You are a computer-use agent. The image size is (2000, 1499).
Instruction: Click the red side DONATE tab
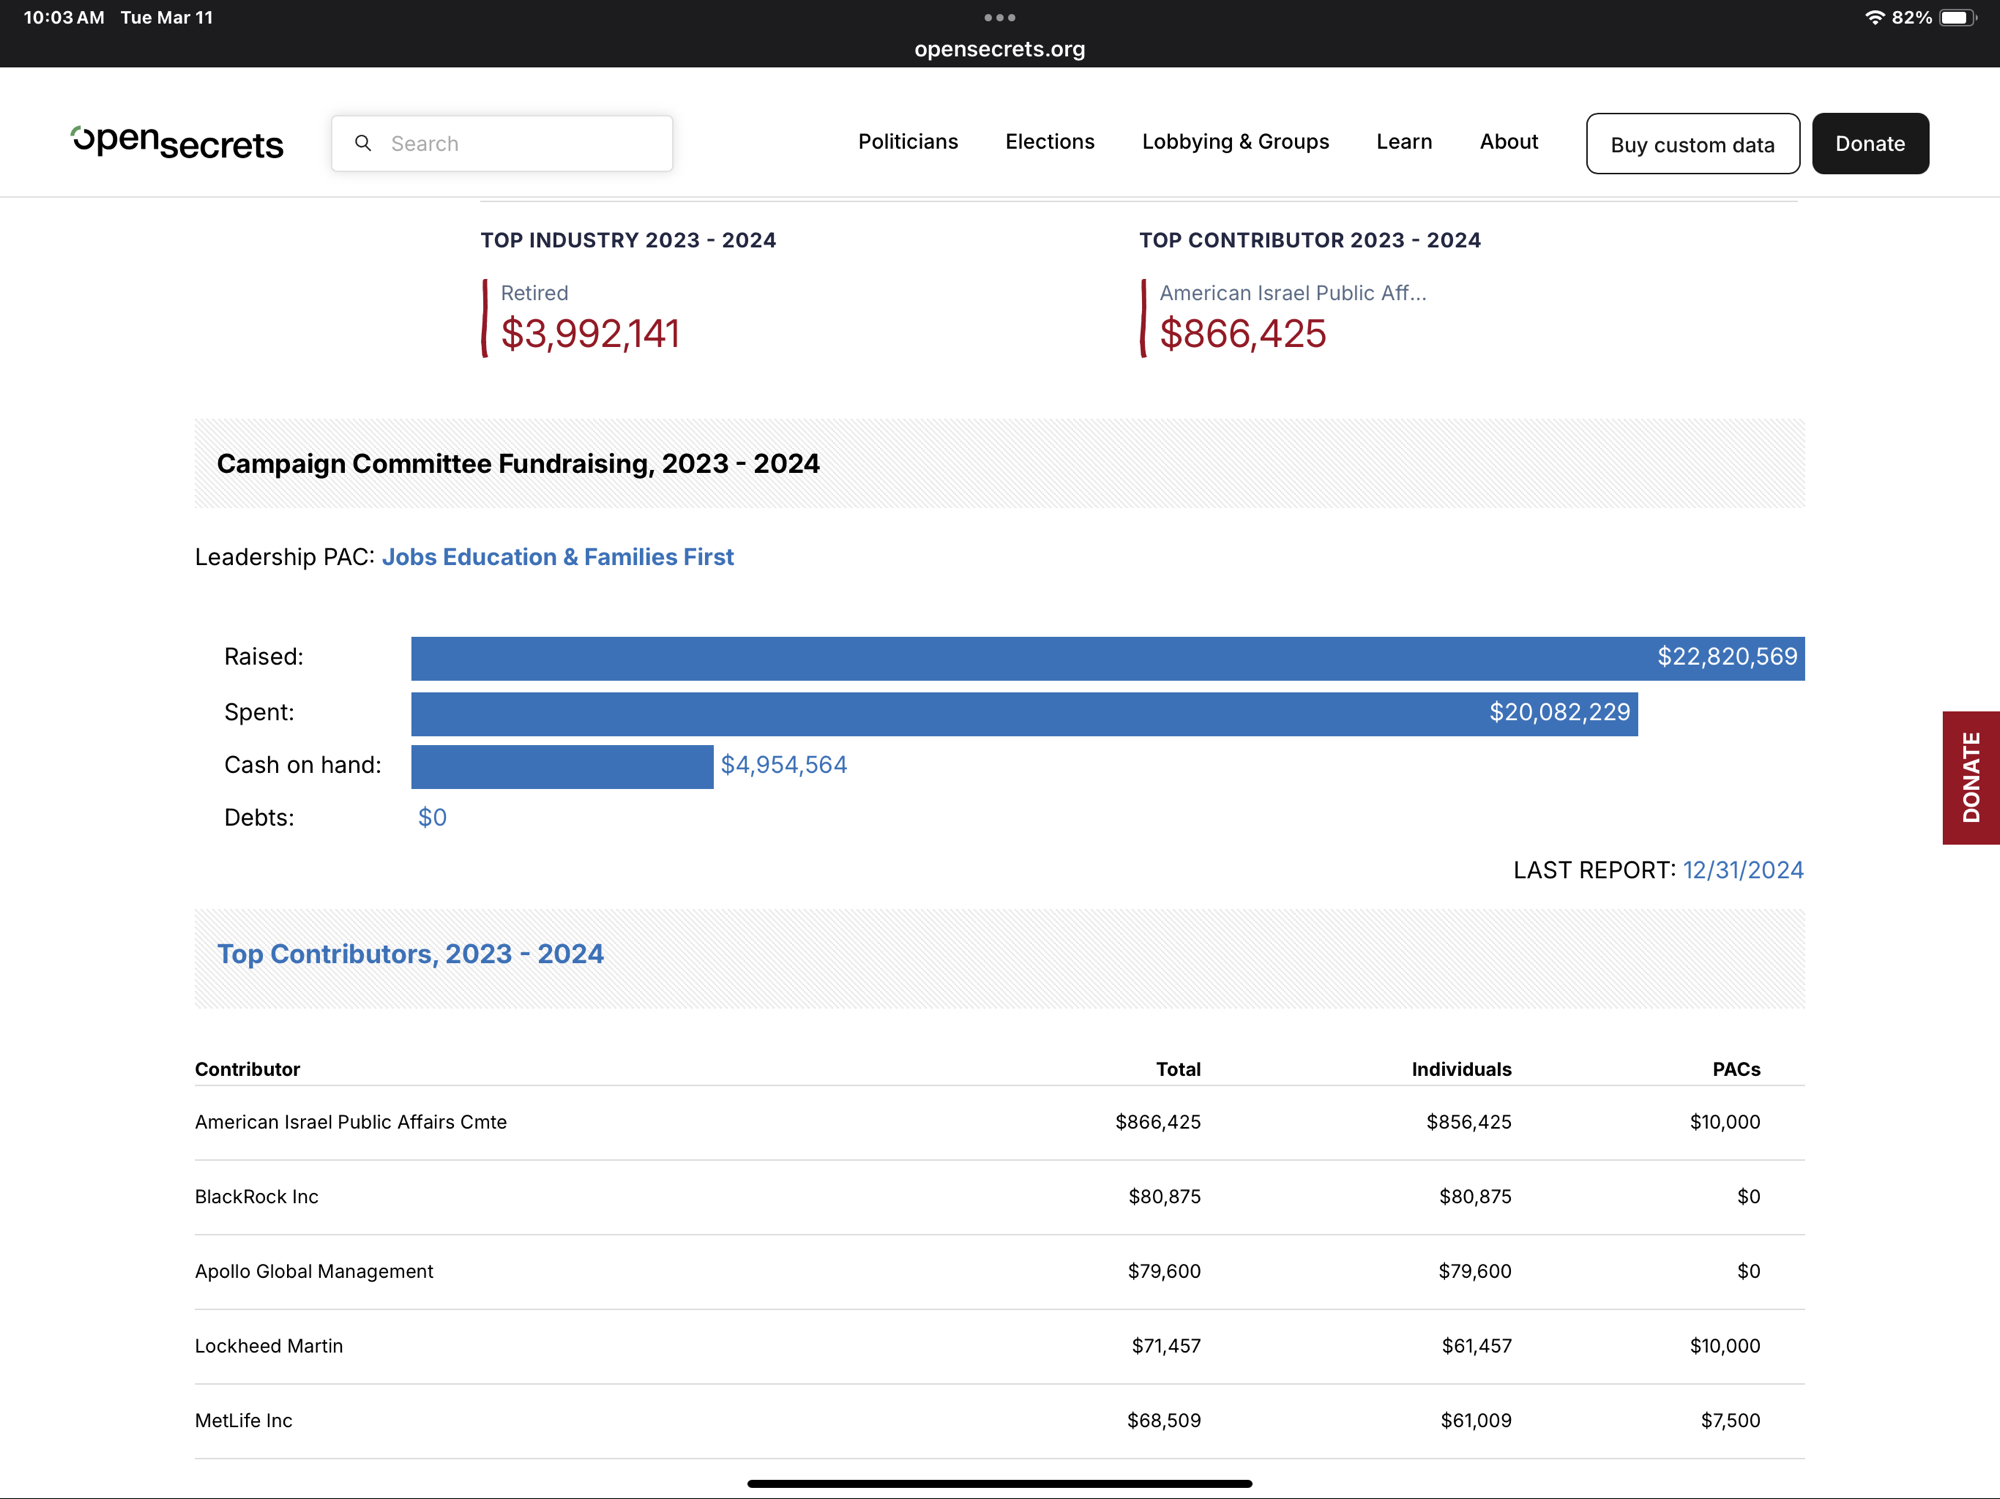pos(1970,777)
